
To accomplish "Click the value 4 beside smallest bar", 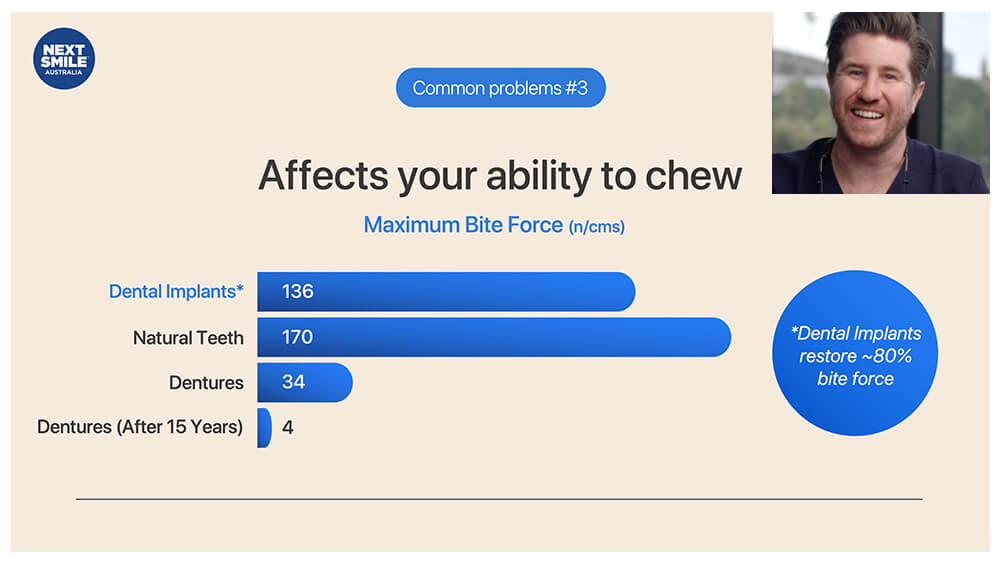I will (288, 428).
